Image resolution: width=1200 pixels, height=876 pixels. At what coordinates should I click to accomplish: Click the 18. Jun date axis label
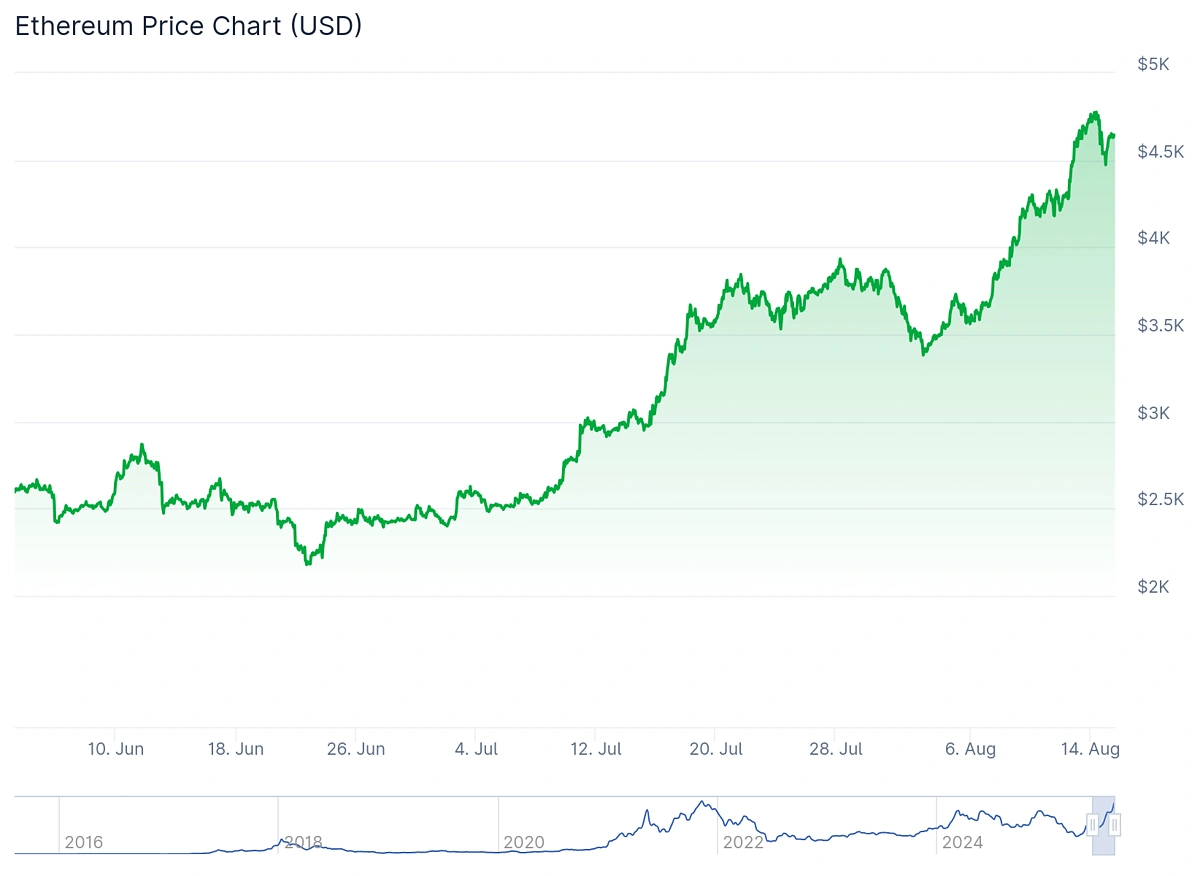point(236,749)
